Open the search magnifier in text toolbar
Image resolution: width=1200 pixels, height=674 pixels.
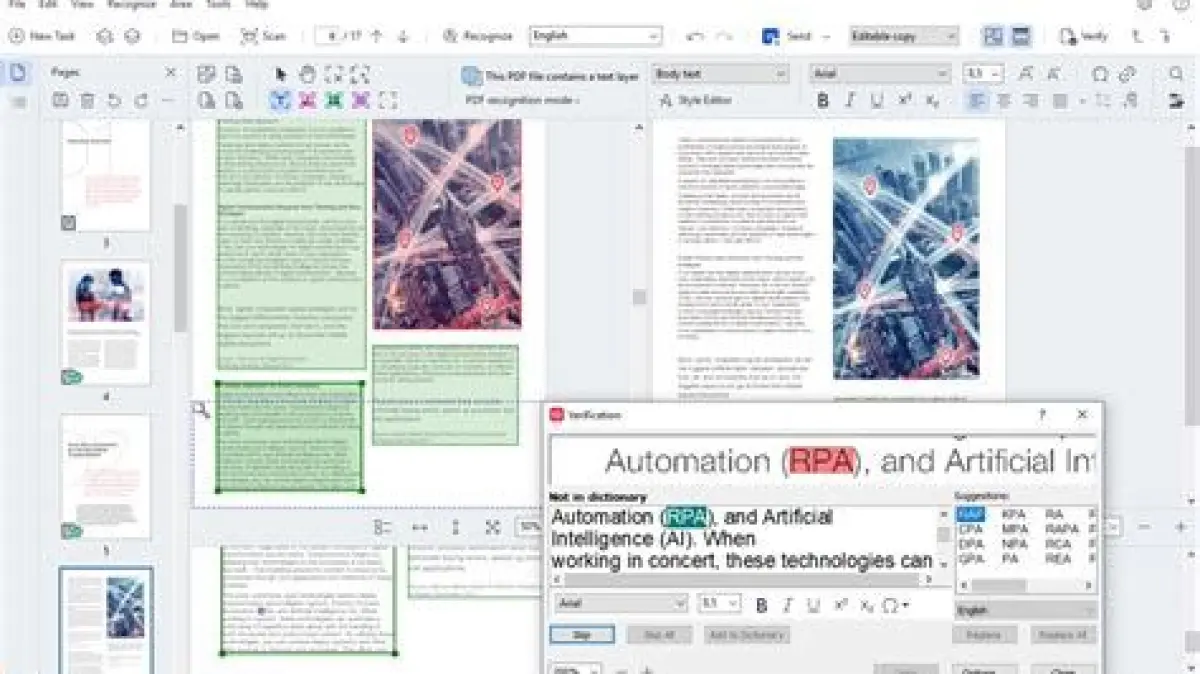[1176, 74]
